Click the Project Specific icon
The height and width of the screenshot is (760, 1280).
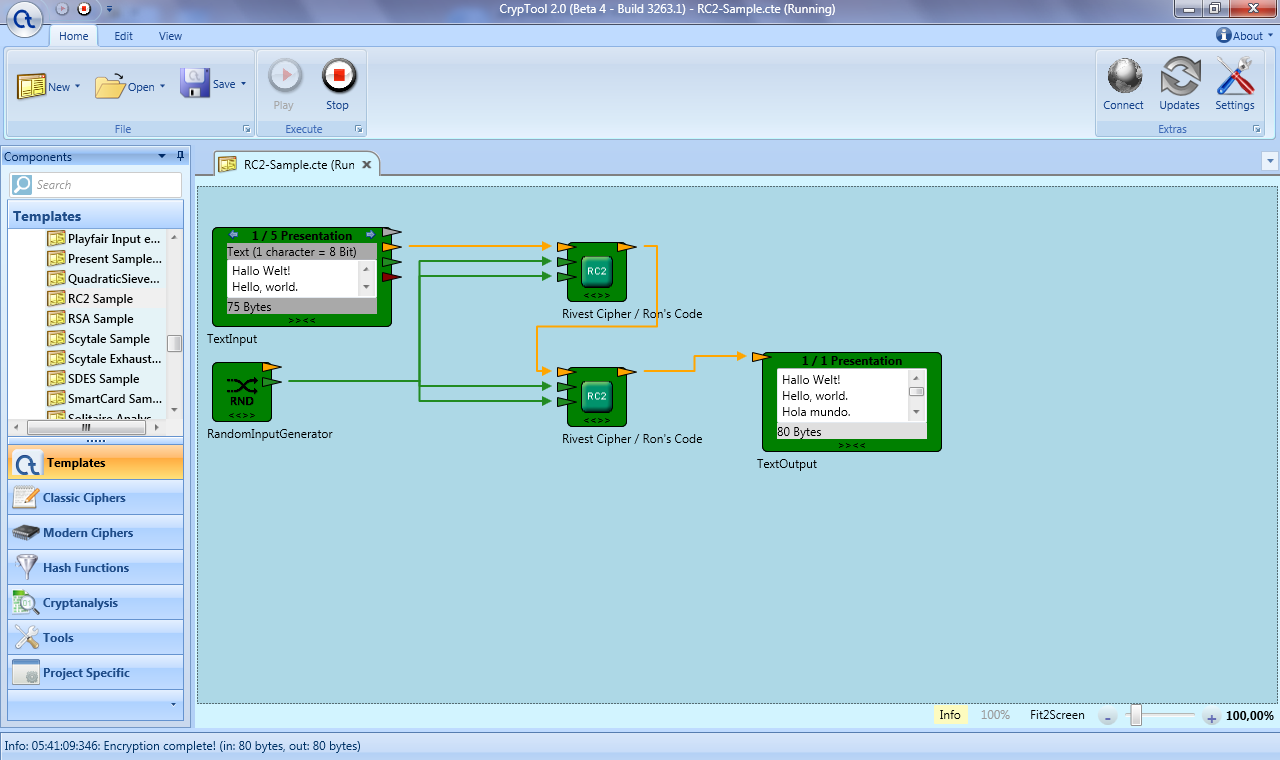coord(26,673)
